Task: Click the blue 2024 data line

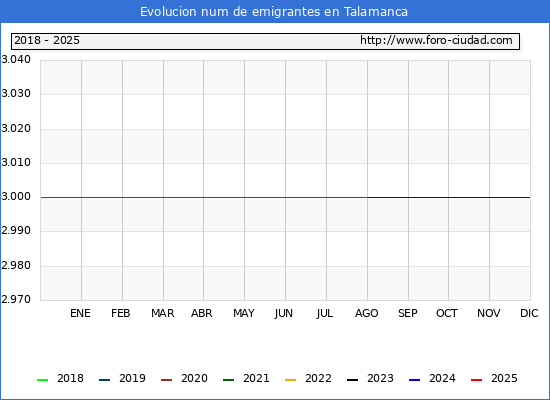Action: (449, 198)
